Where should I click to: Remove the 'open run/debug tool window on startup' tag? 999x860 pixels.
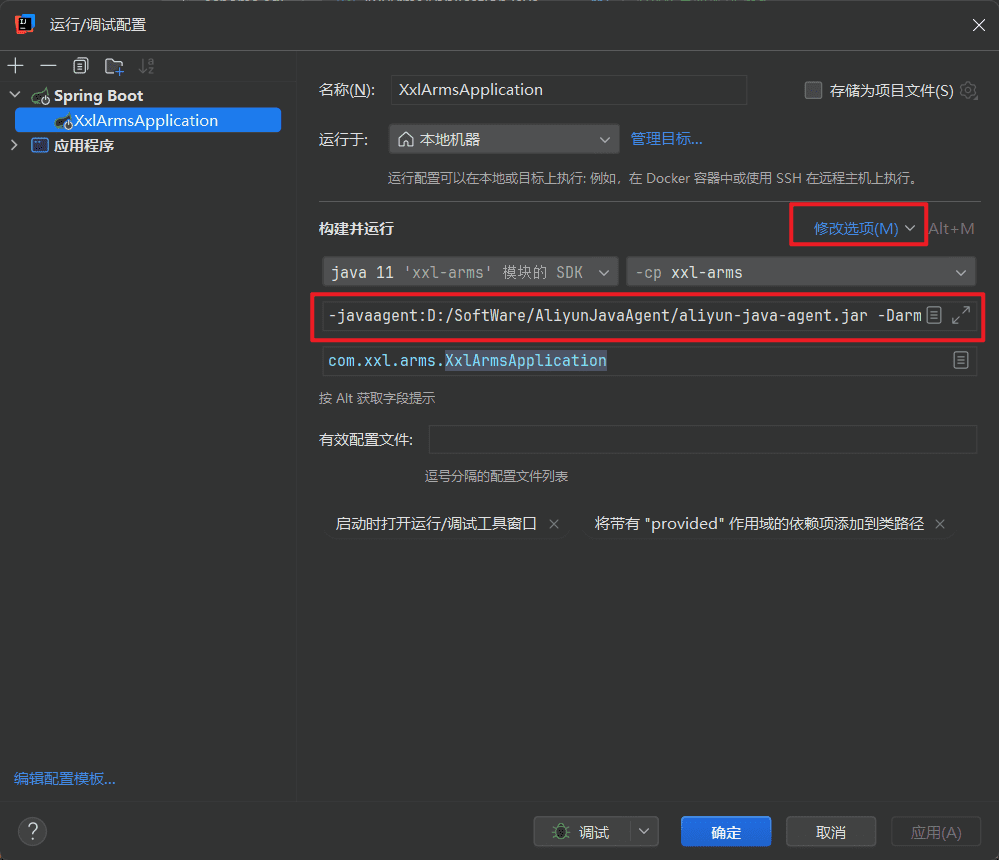coord(554,524)
